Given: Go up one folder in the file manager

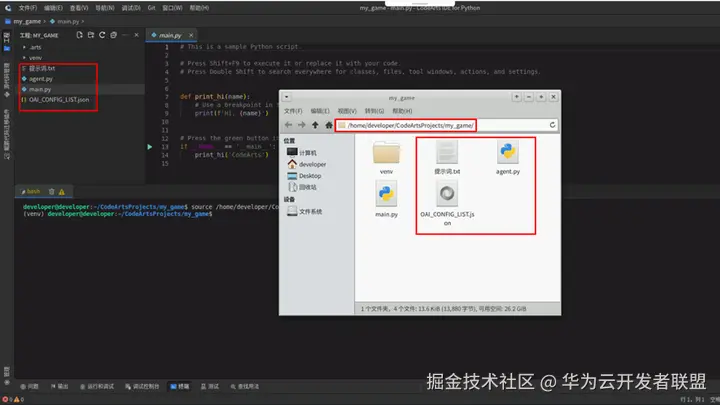Looking at the screenshot, I should (315, 125).
